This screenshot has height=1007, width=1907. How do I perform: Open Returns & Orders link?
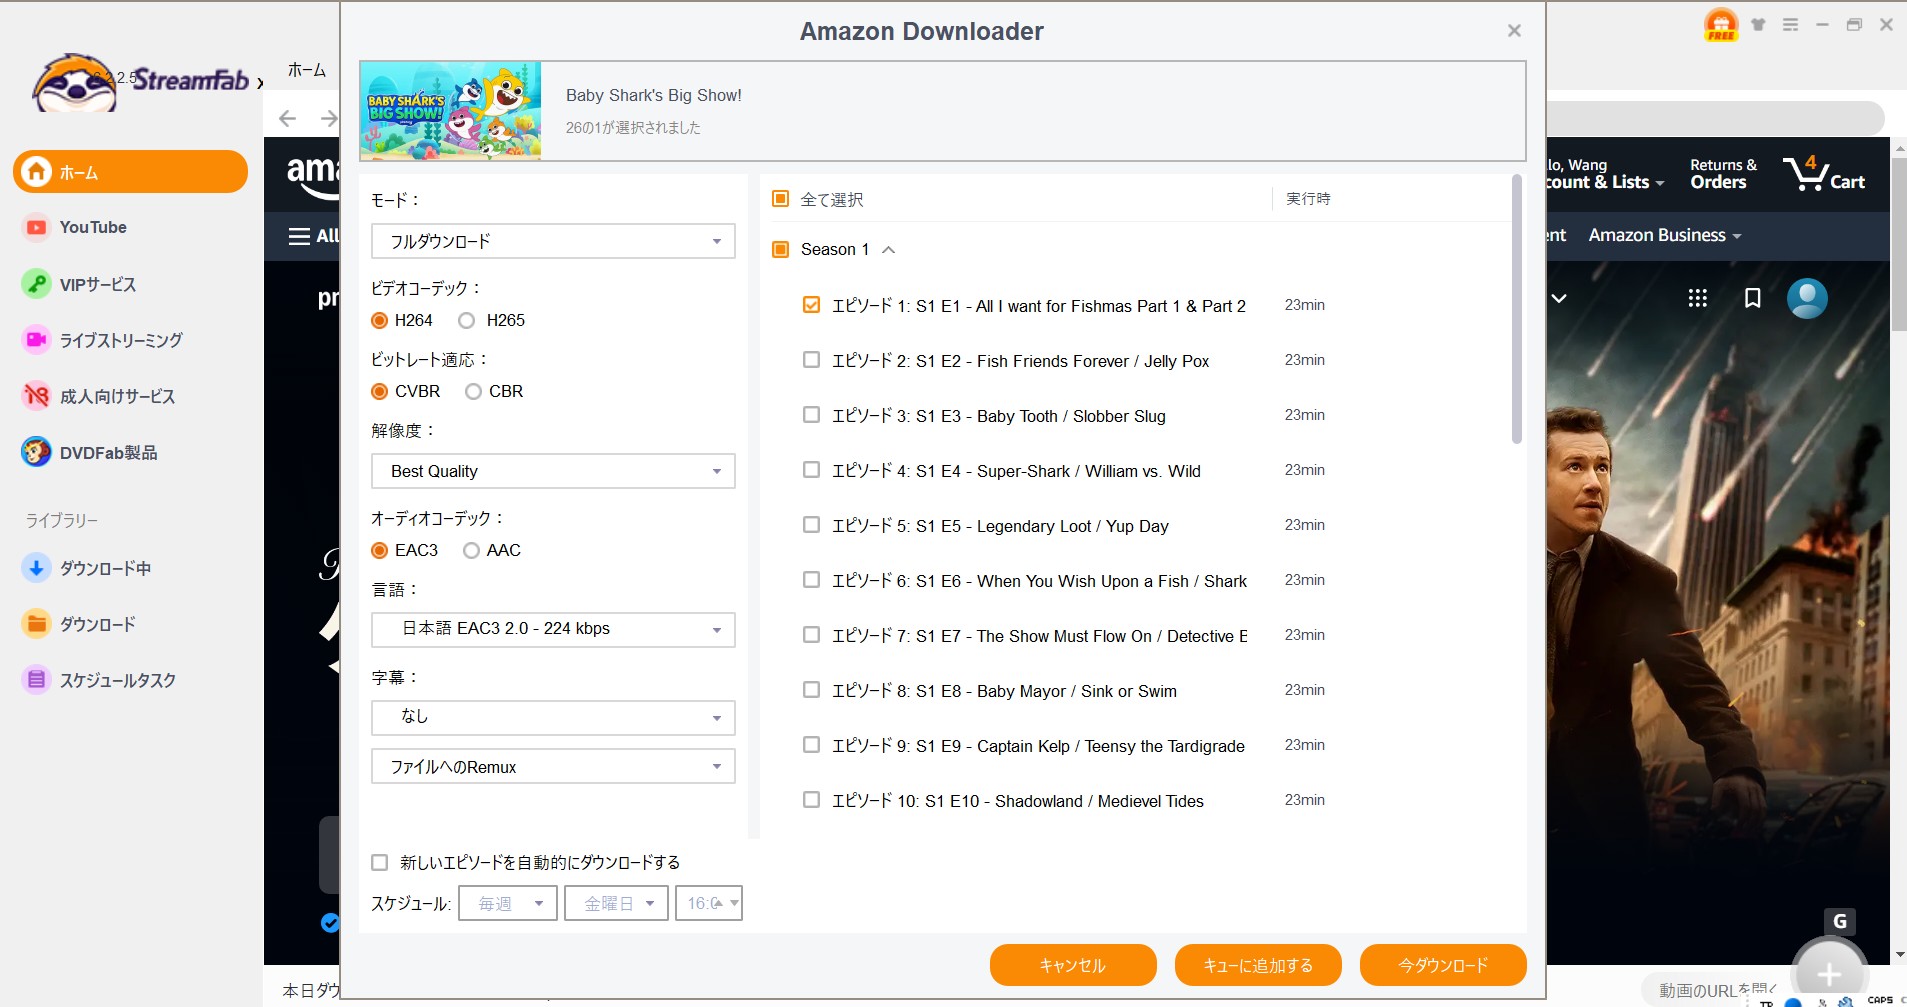[x=1723, y=173]
